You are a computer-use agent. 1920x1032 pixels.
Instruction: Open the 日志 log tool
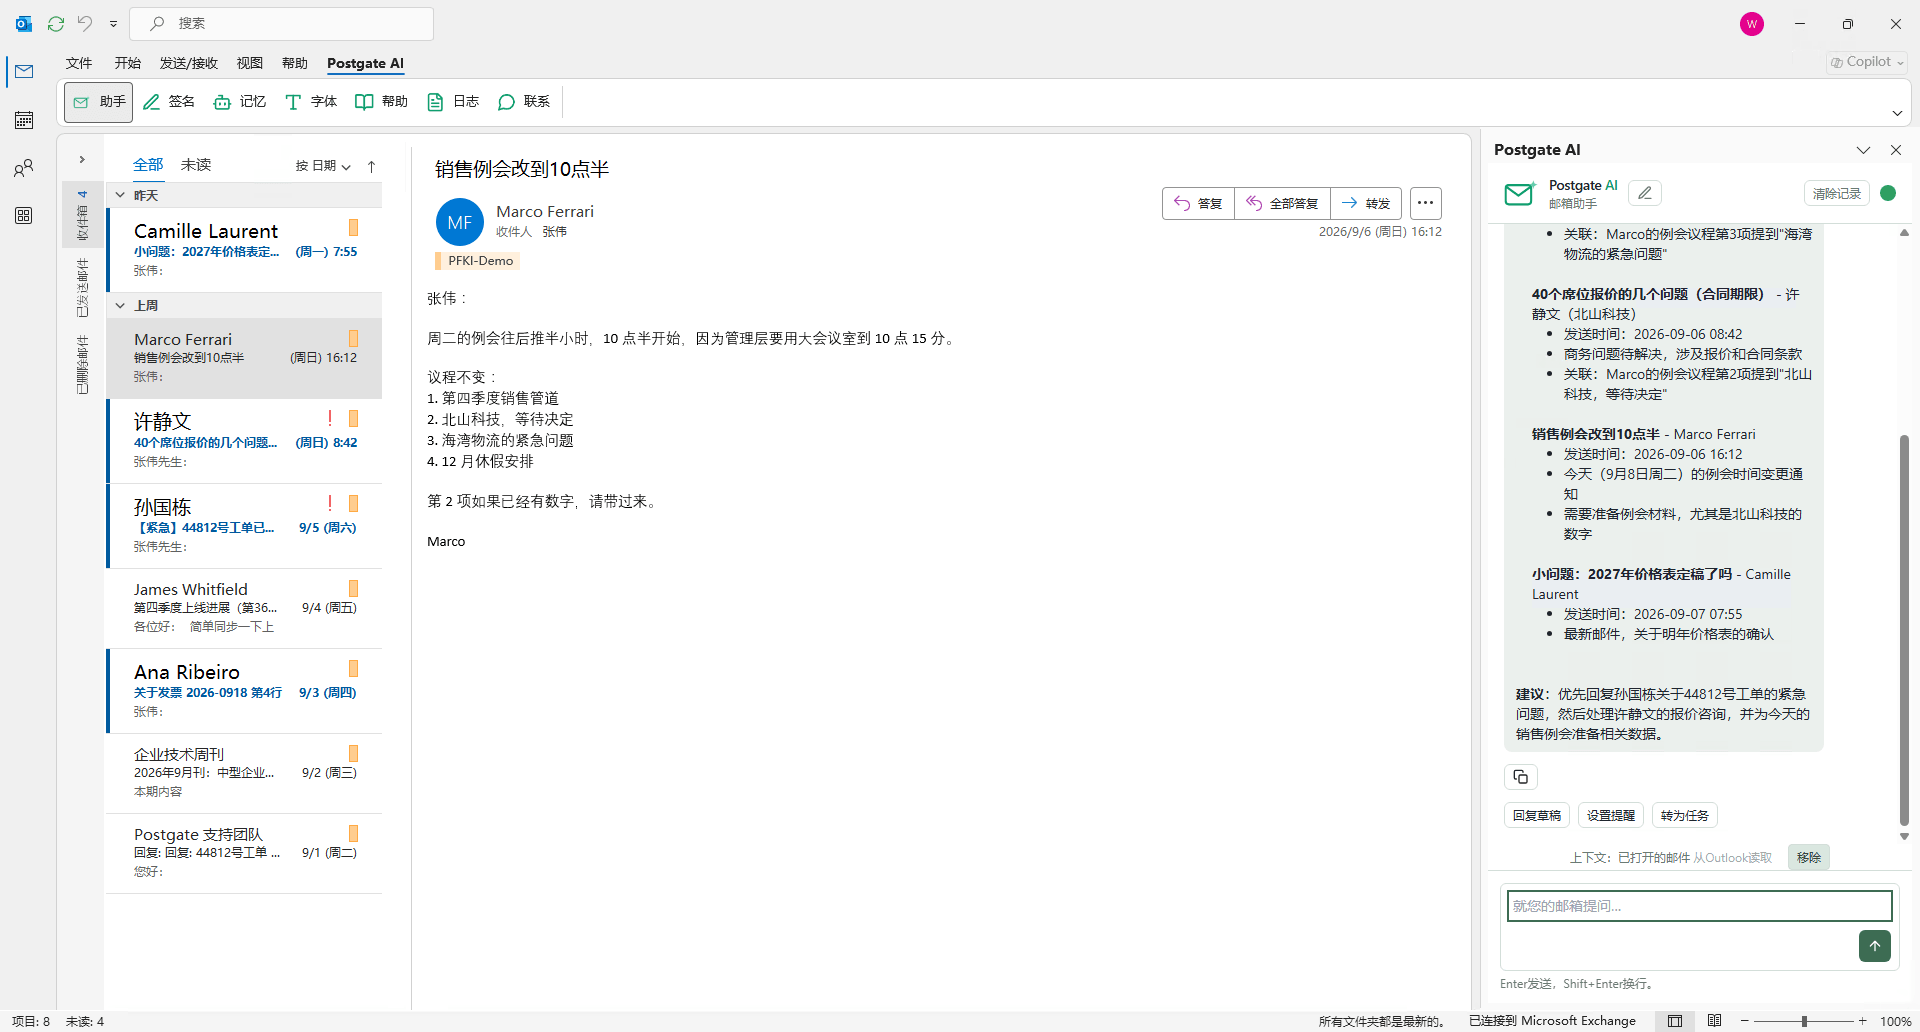(453, 102)
